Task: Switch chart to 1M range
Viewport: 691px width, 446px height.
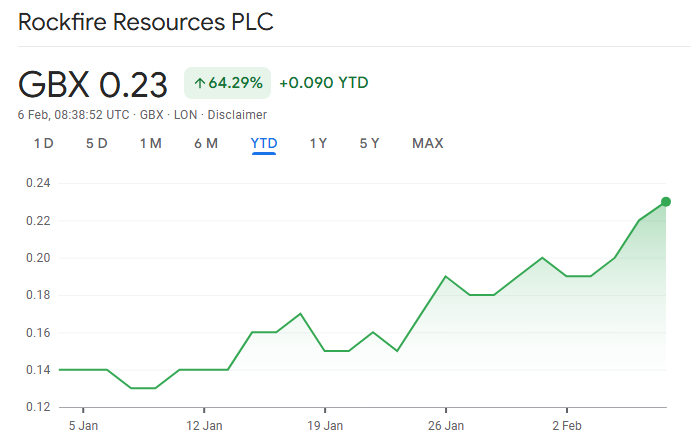Action: pyautogui.click(x=151, y=143)
